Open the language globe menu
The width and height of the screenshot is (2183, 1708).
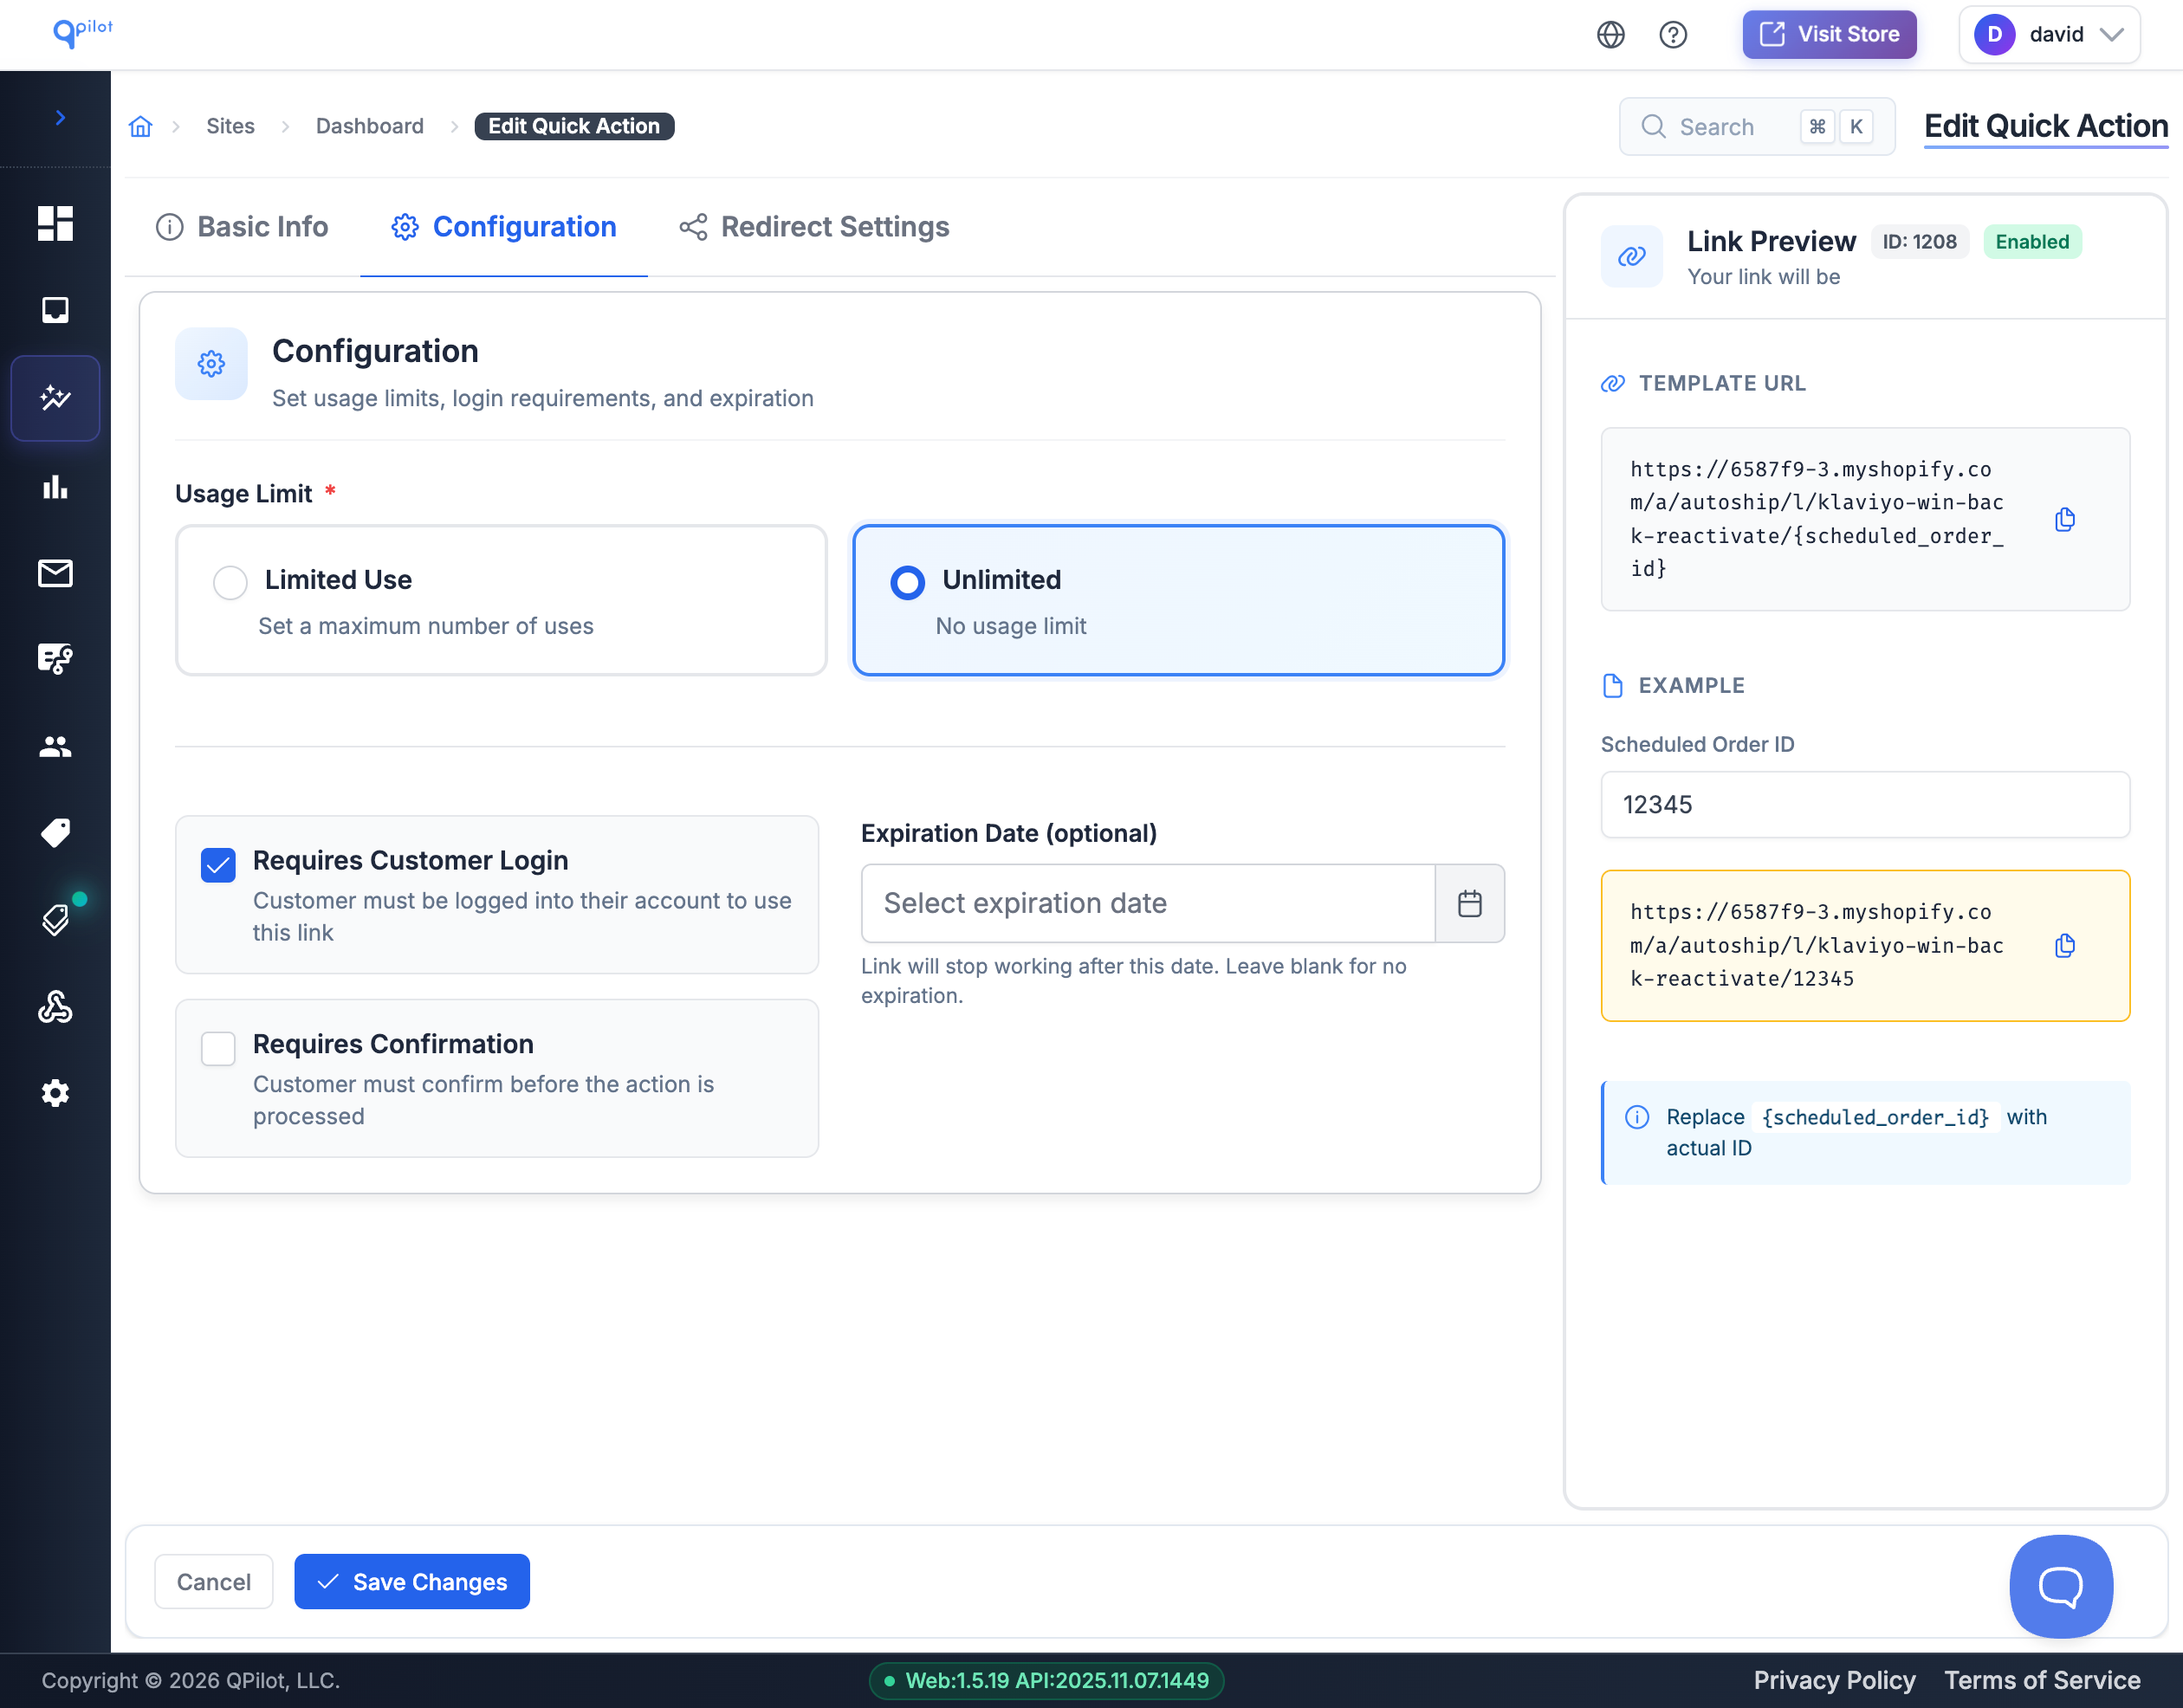[1610, 34]
